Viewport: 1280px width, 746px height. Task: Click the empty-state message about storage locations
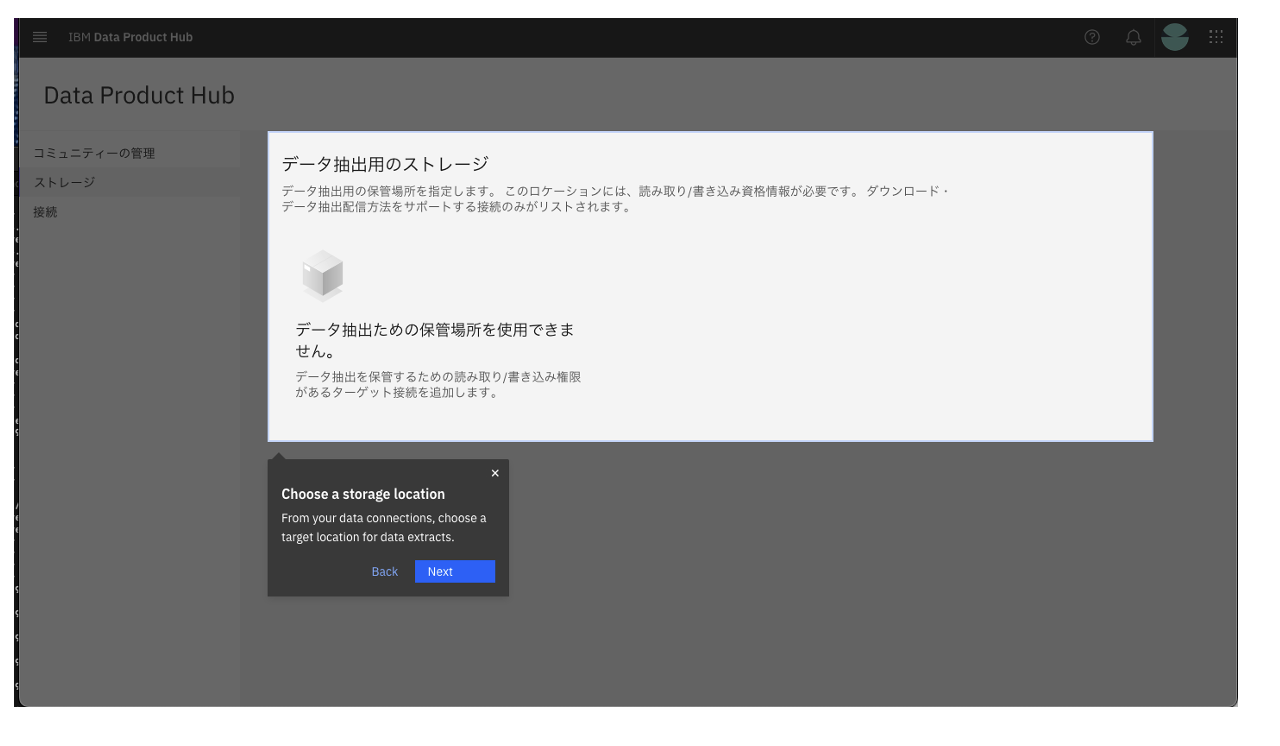[437, 338]
